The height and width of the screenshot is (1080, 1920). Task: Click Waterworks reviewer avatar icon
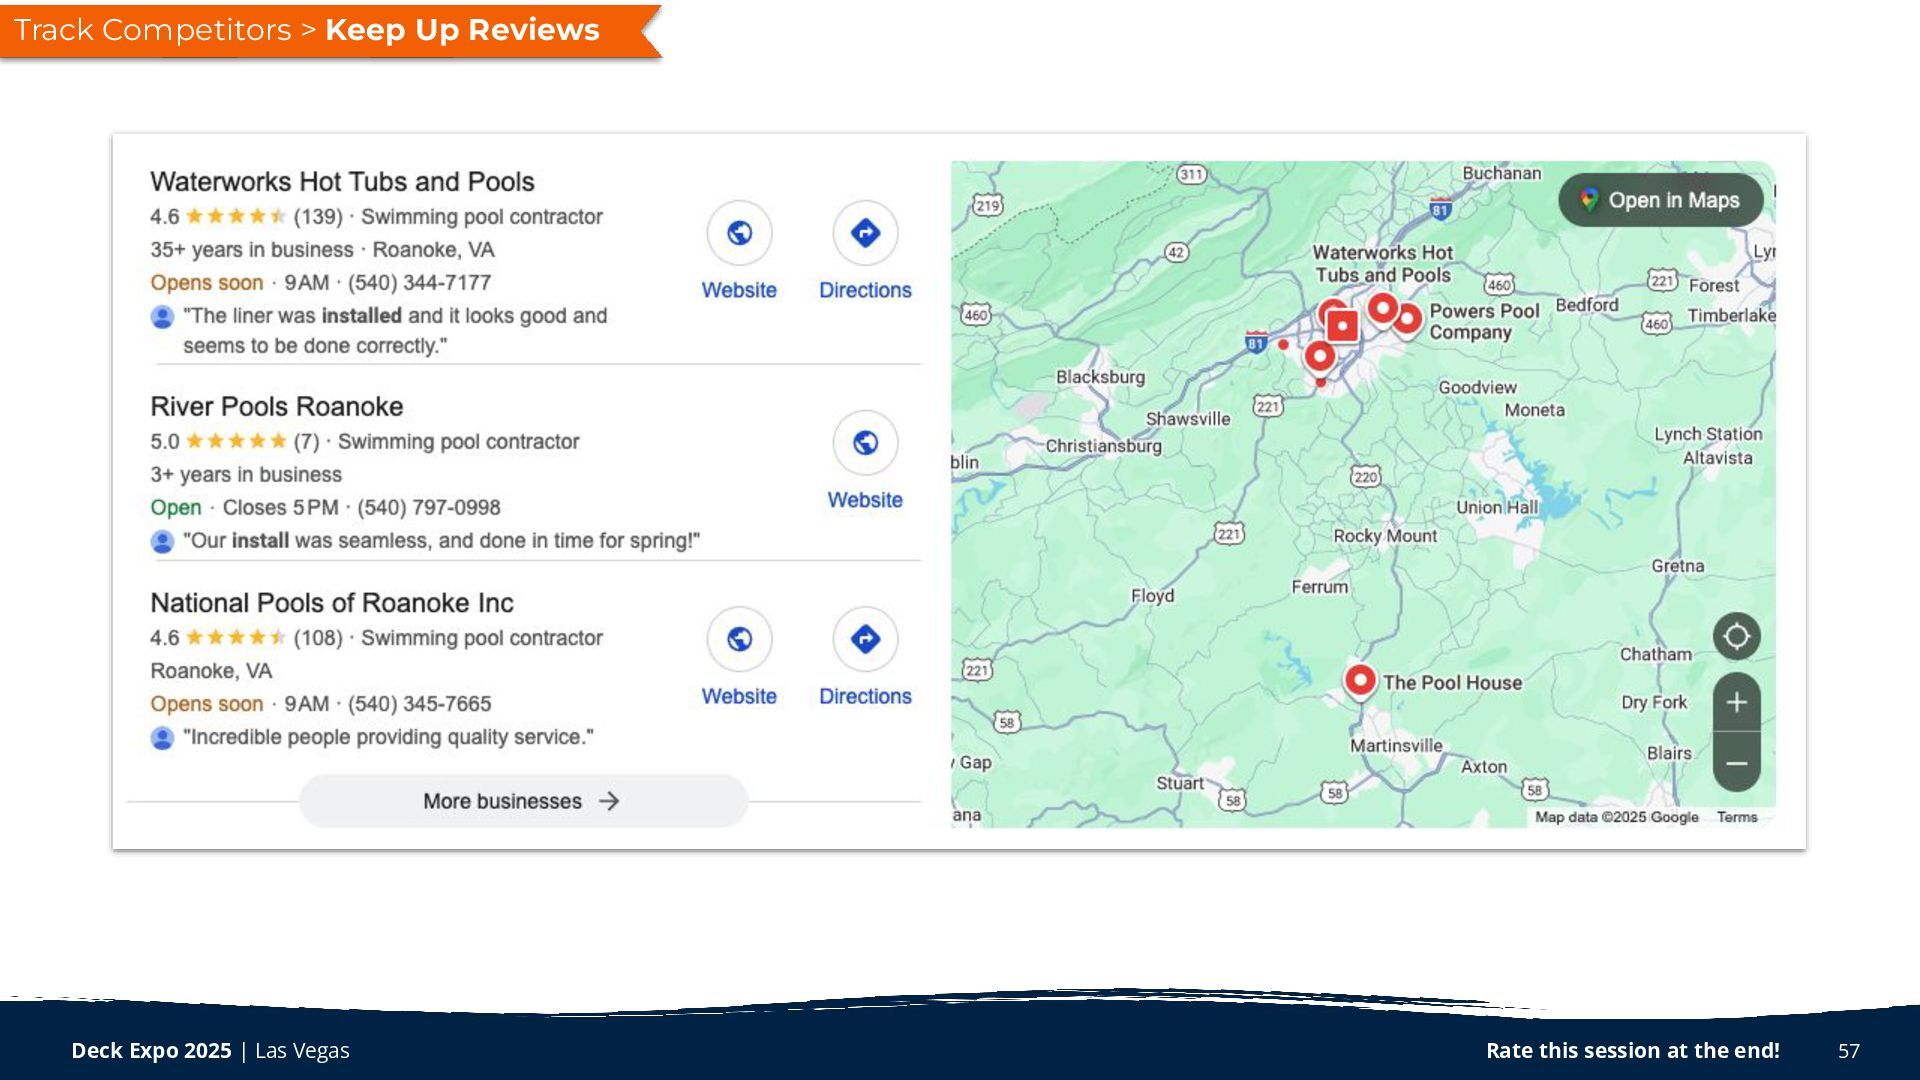162,317
